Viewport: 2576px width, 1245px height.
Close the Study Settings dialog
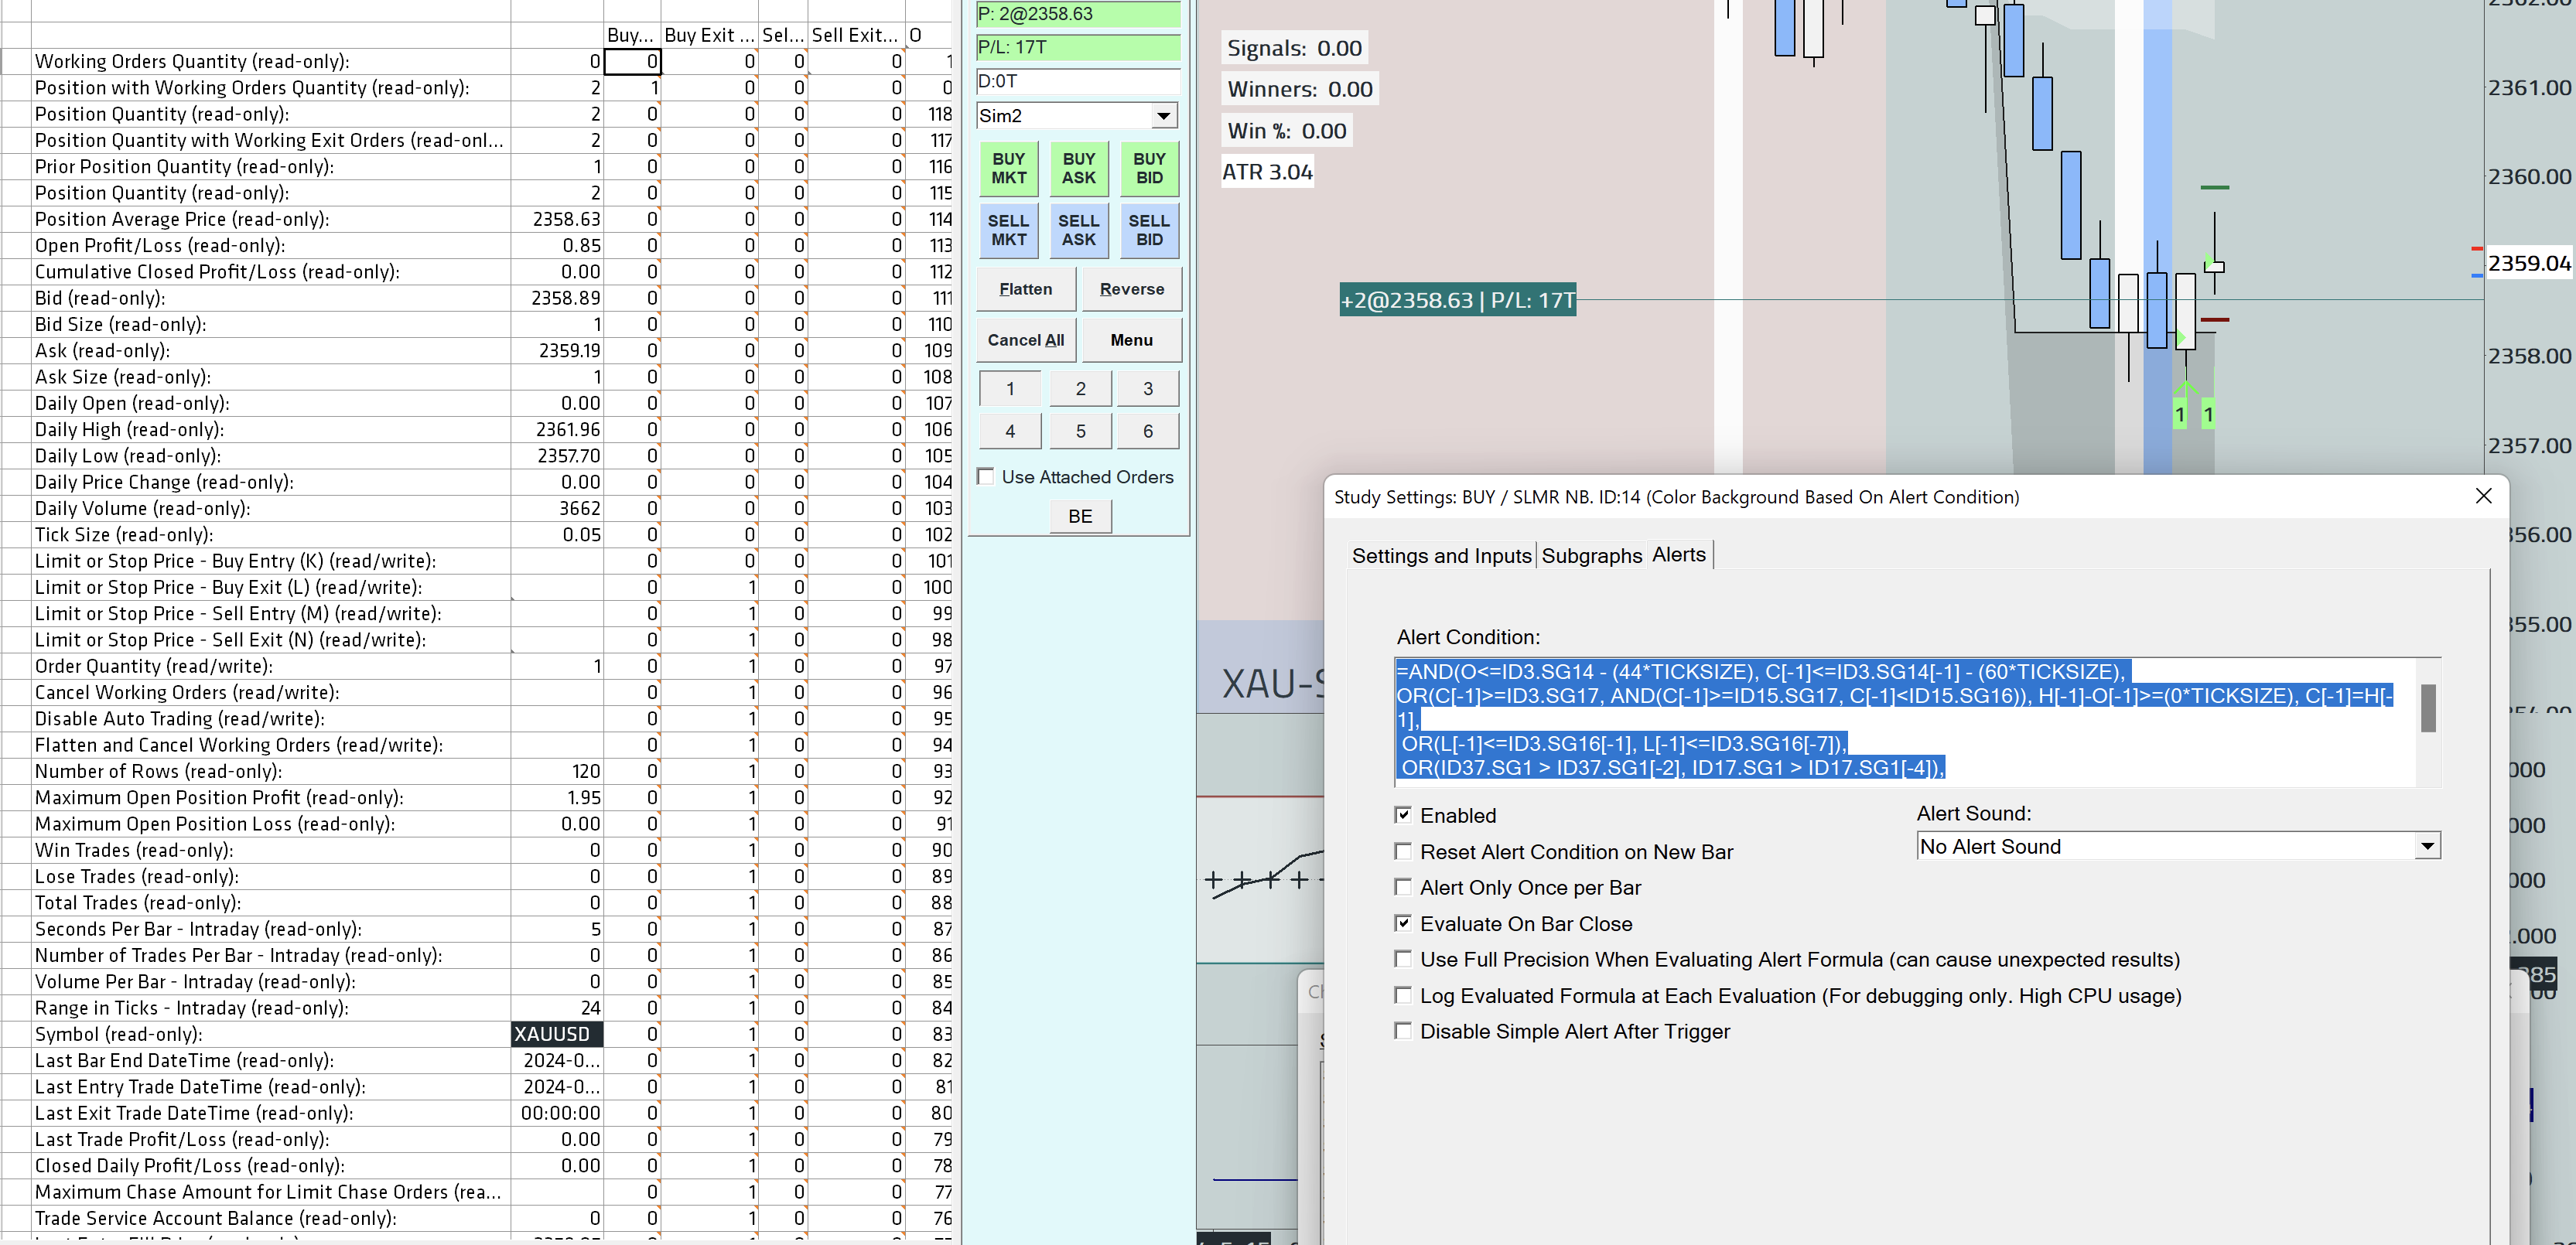[2483, 497]
